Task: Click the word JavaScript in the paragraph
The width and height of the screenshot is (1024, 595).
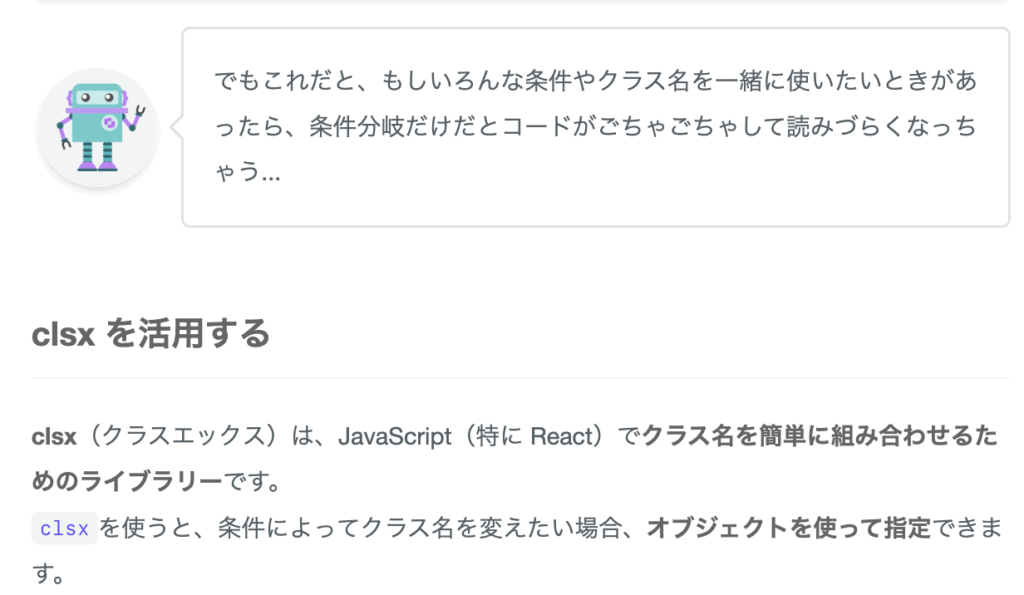Action: (394, 436)
